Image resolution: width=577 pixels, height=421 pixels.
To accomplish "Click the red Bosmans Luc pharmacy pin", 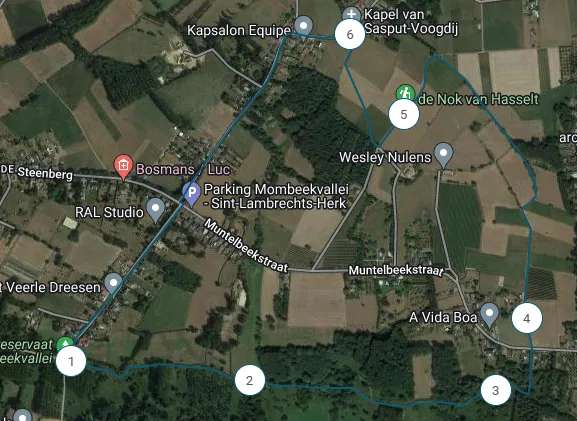I will [124, 167].
